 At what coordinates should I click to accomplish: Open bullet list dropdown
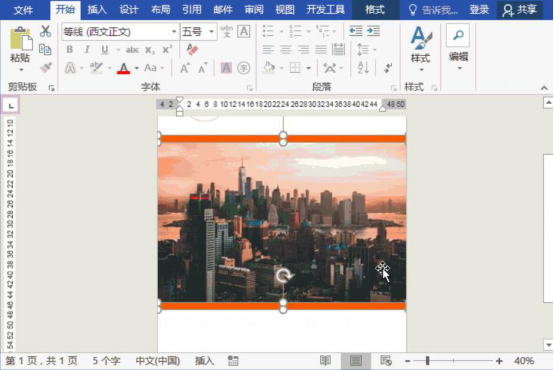pyautogui.click(x=282, y=31)
